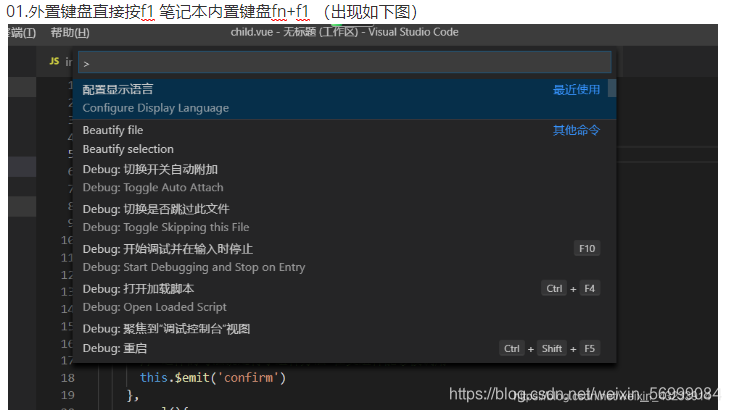Open the 帮助(H) menu in menu bar
731x413 pixels.
pyautogui.click(x=70, y=33)
